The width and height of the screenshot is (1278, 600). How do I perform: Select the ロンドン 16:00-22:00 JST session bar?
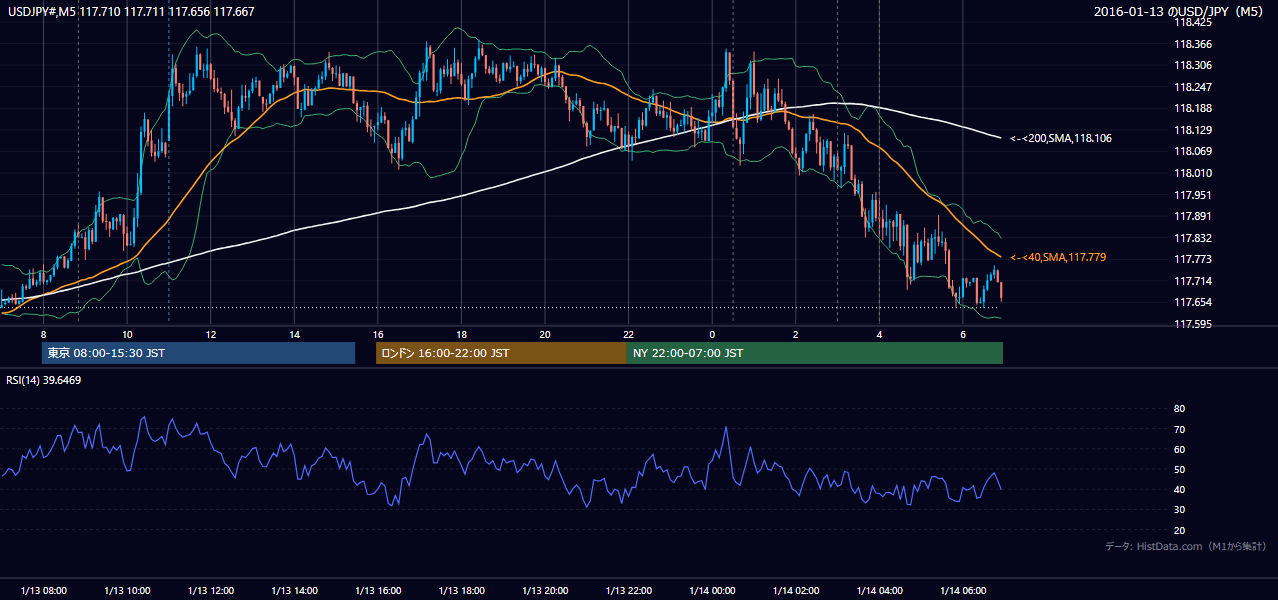point(501,353)
